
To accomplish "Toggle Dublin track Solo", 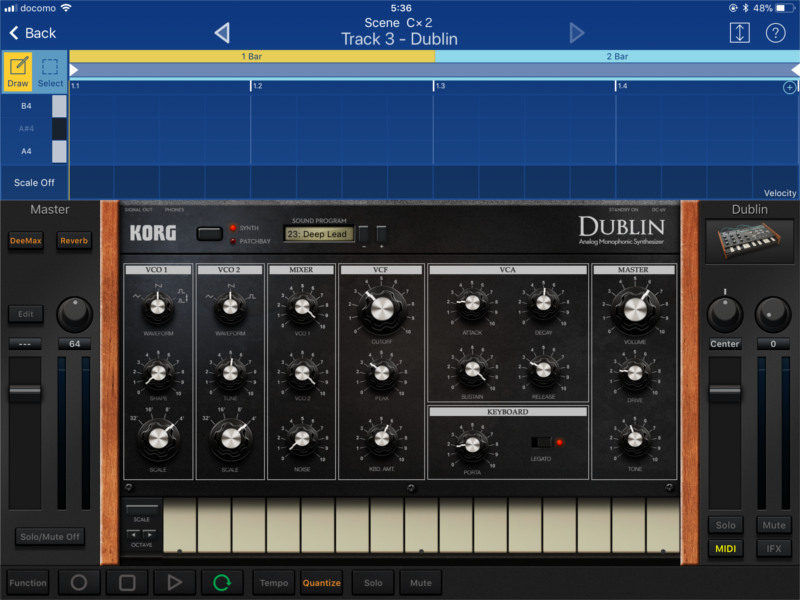I will [725, 525].
